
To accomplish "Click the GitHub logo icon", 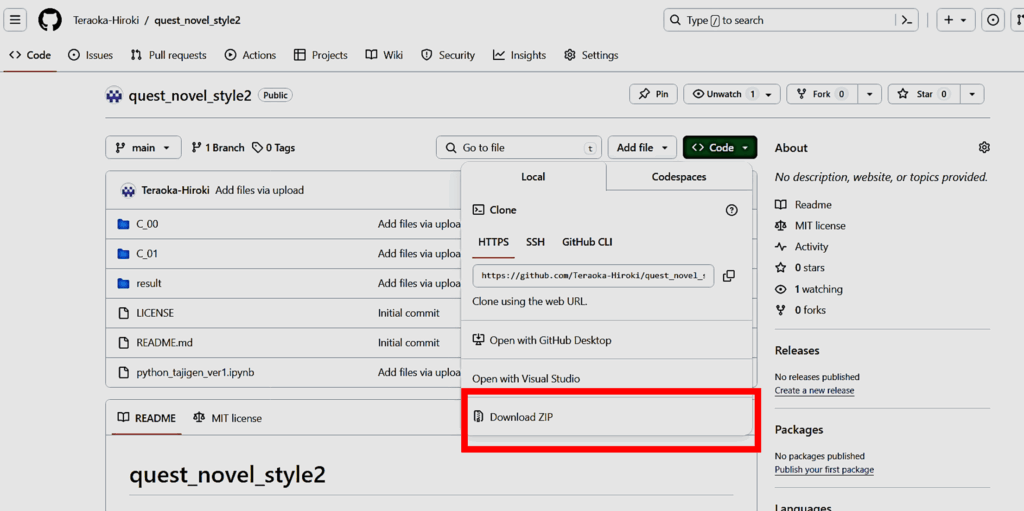I will point(50,20).
